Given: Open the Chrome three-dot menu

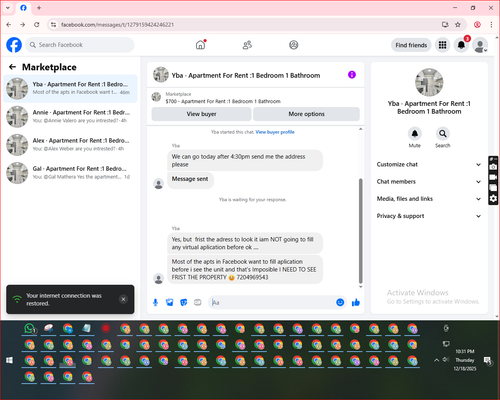Looking at the screenshot, I should [x=491, y=24].
